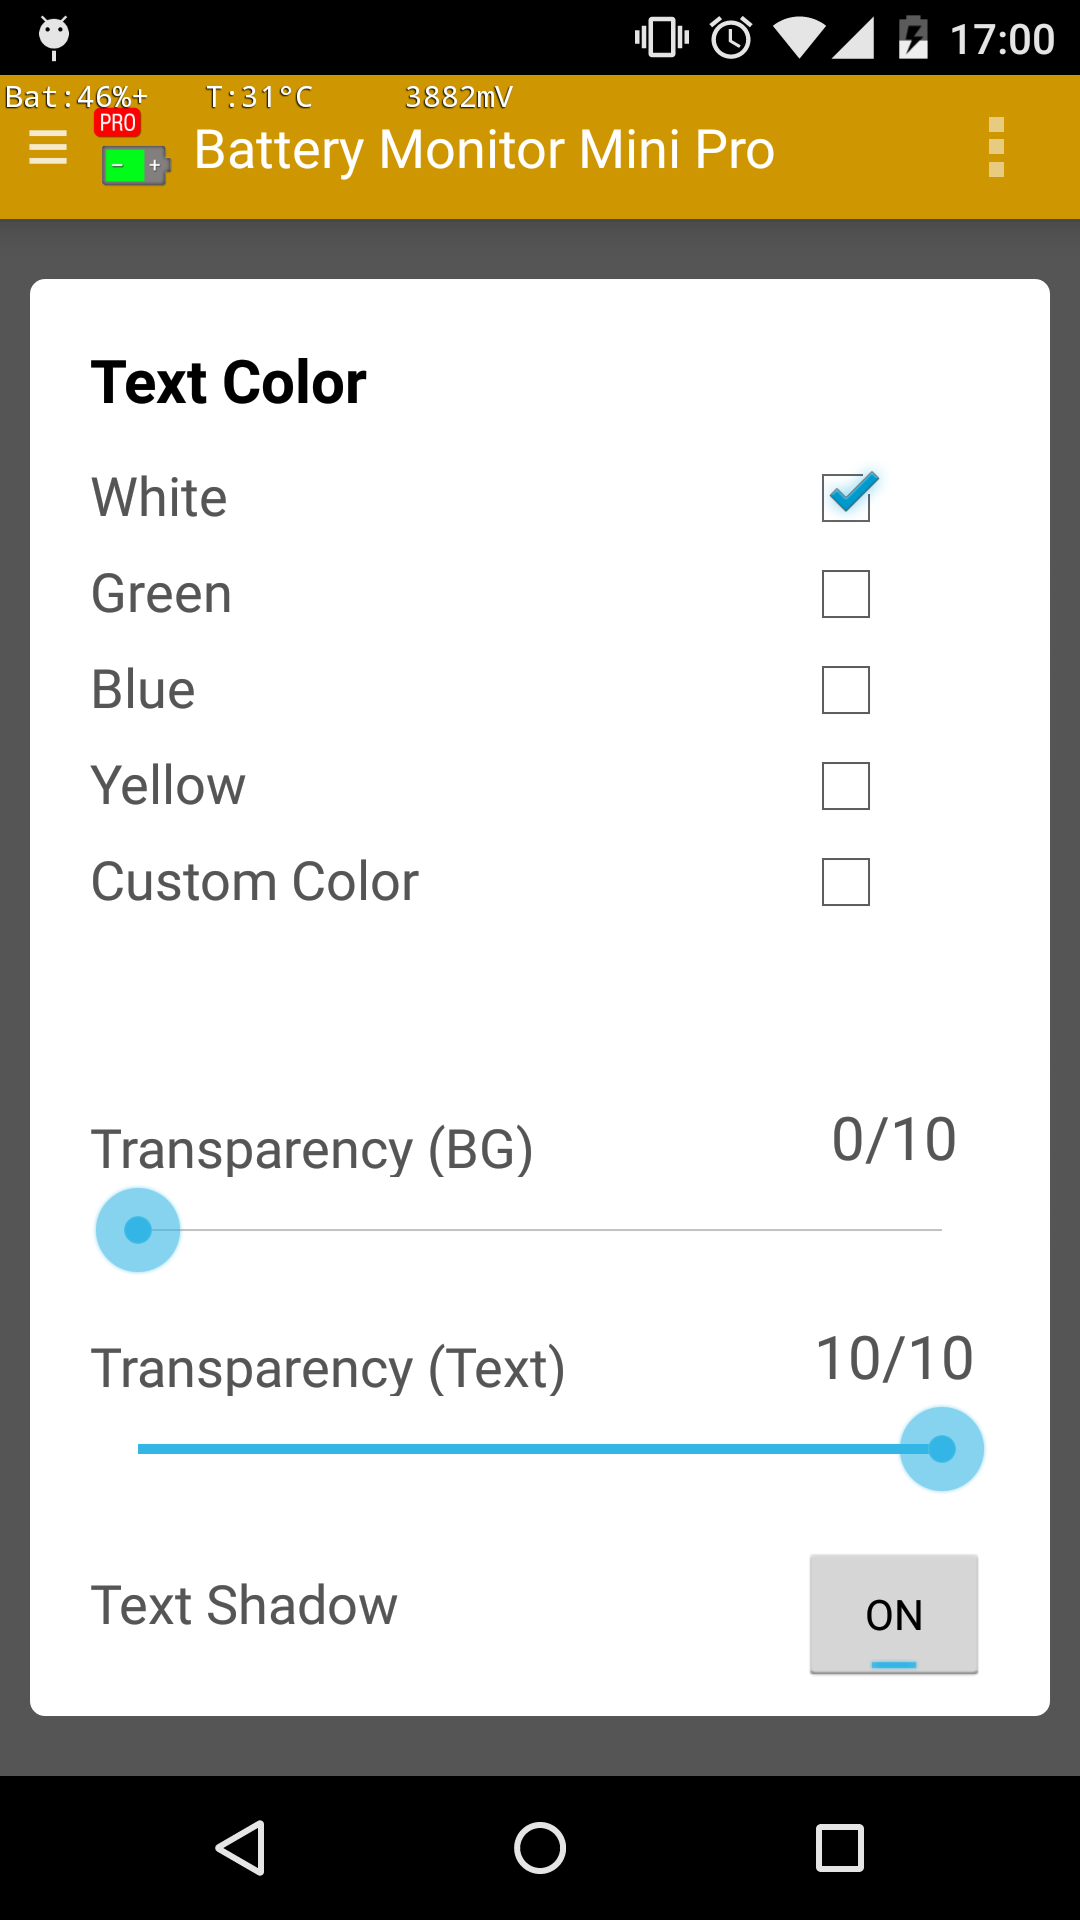Uncheck the White text color checkbox
This screenshot has height=1920, width=1080.
(848, 496)
